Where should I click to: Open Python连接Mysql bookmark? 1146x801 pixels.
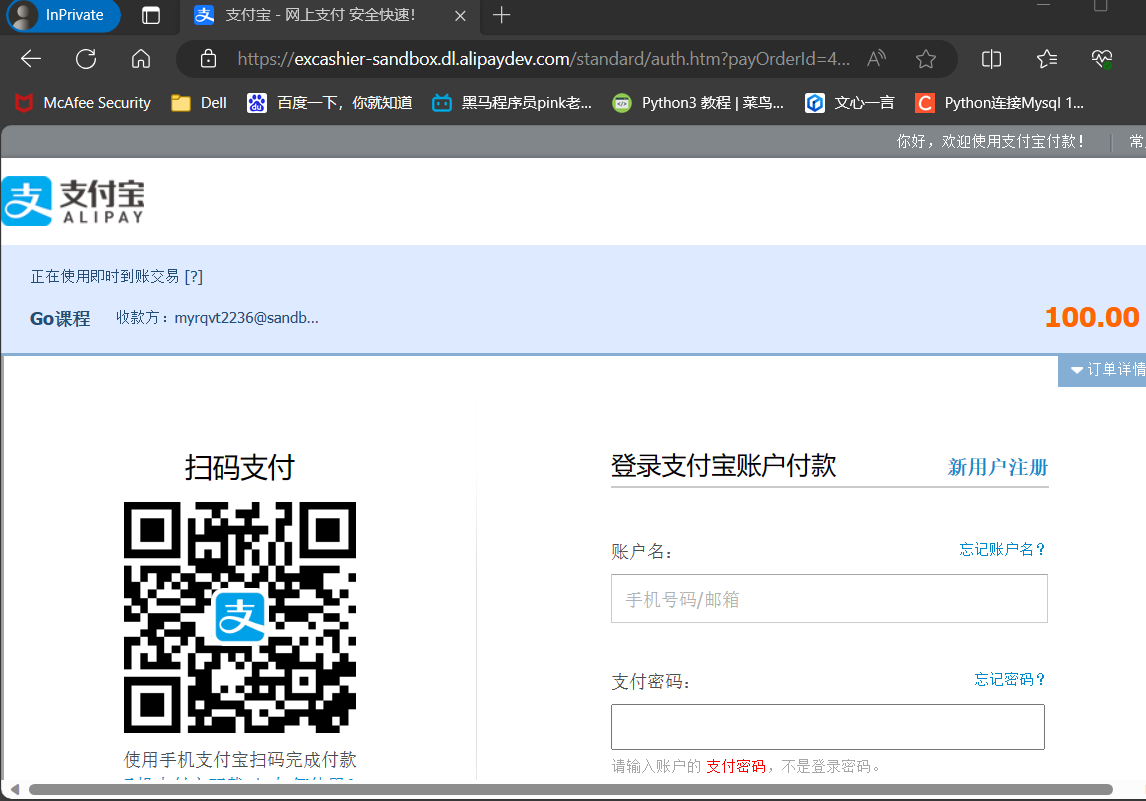pyautogui.click(x=999, y=103)
